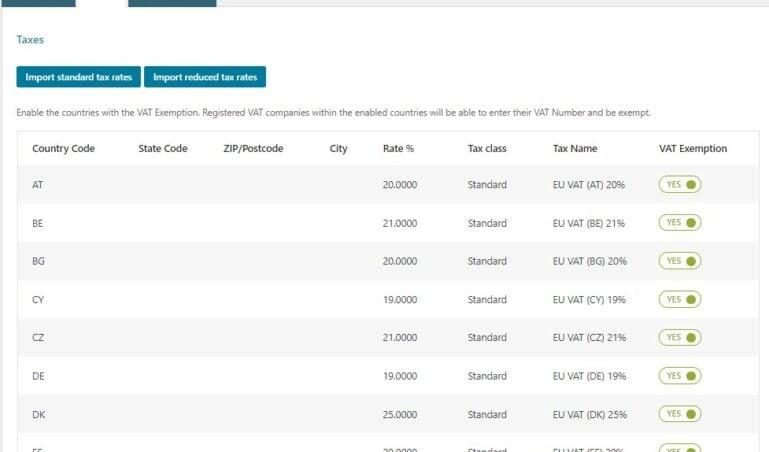Click Standard tax class in BE row
Viewport: 769px width, 452px height.
(x=487, y=223)
